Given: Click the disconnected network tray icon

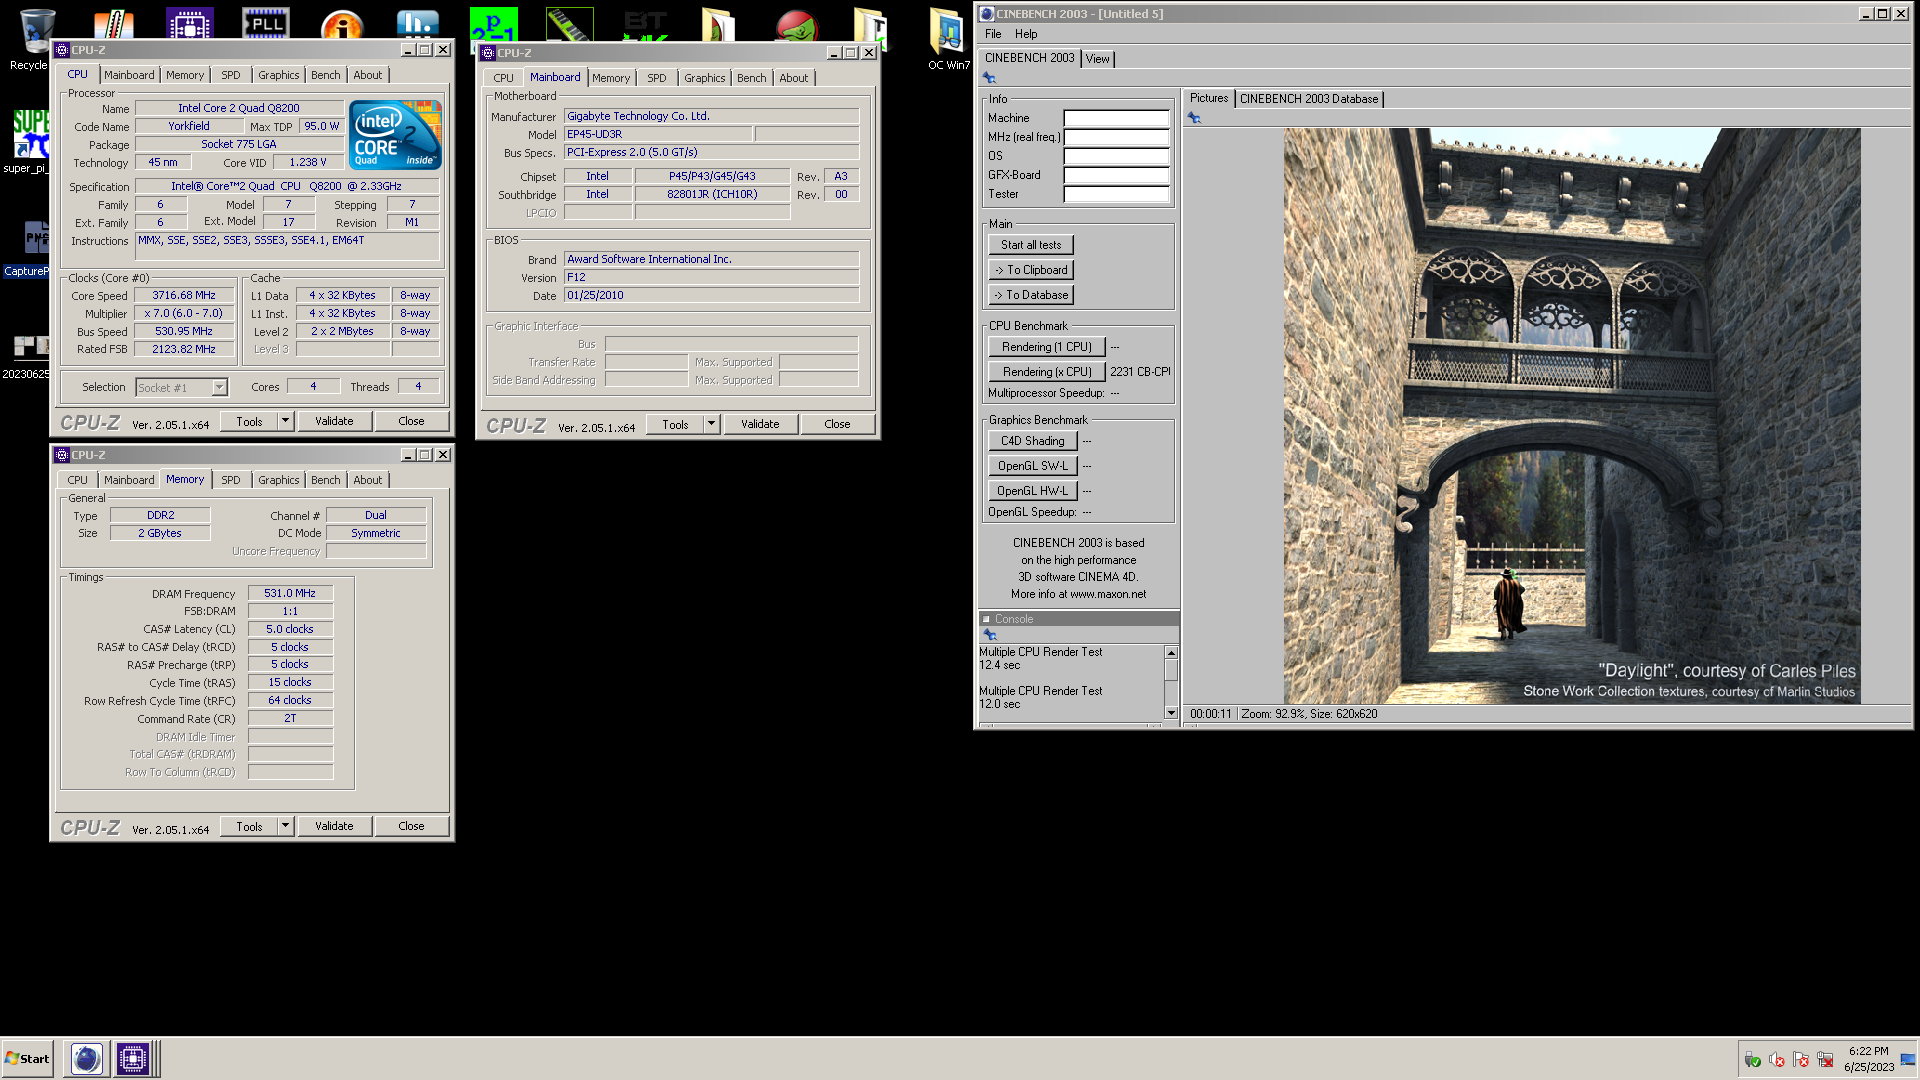Looking at the screenshot, I should [x=1825, y=1060].
